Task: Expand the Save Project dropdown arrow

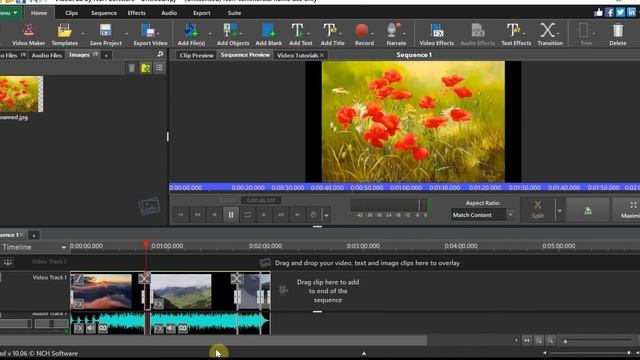Action: (x=127, y=34)
